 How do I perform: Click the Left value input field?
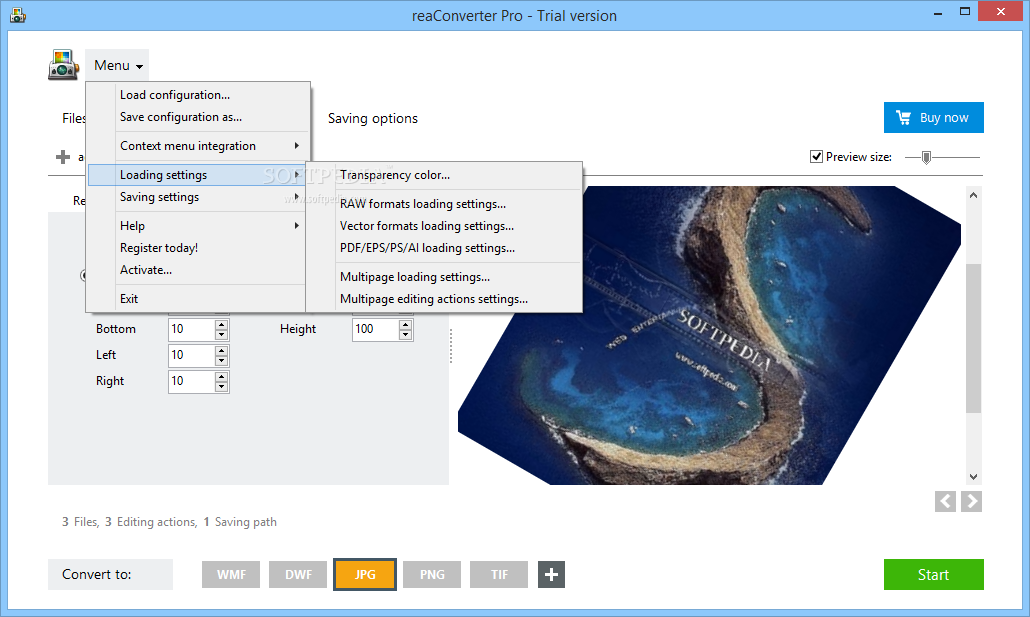click(x=192, y=355)
